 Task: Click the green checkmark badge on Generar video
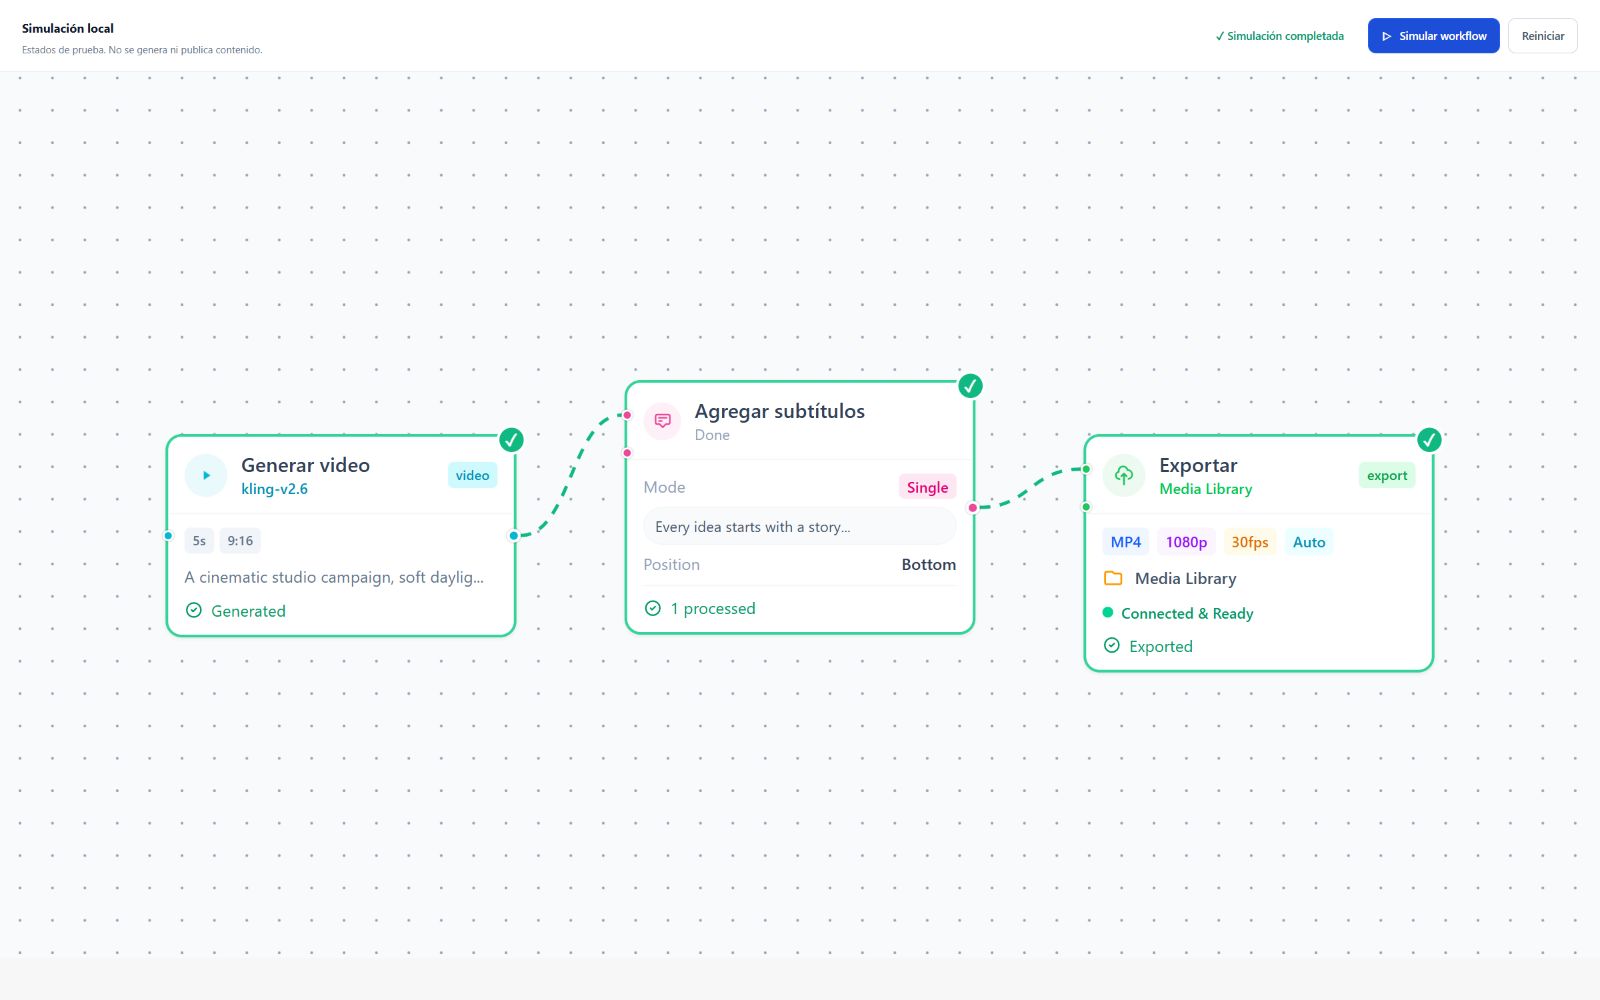pos(511,440)
